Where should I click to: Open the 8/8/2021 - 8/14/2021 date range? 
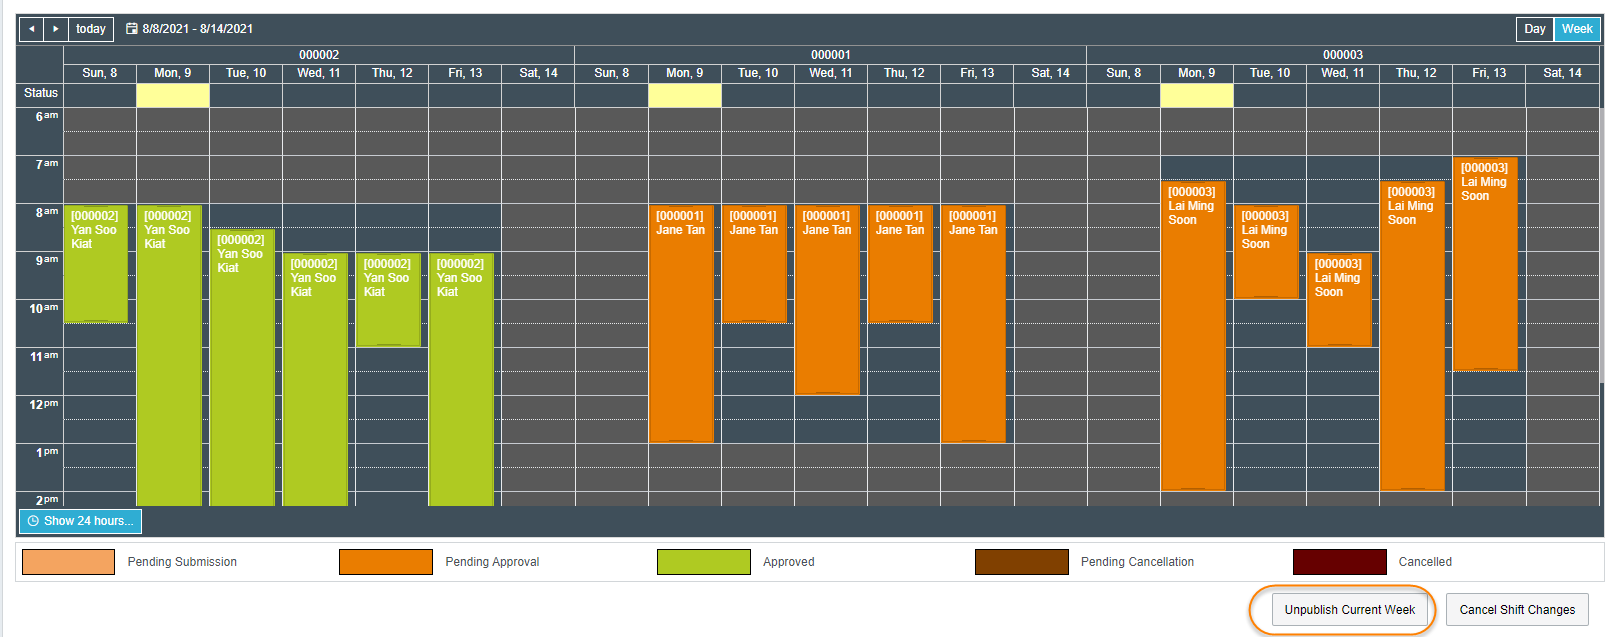tap(197, 29)
